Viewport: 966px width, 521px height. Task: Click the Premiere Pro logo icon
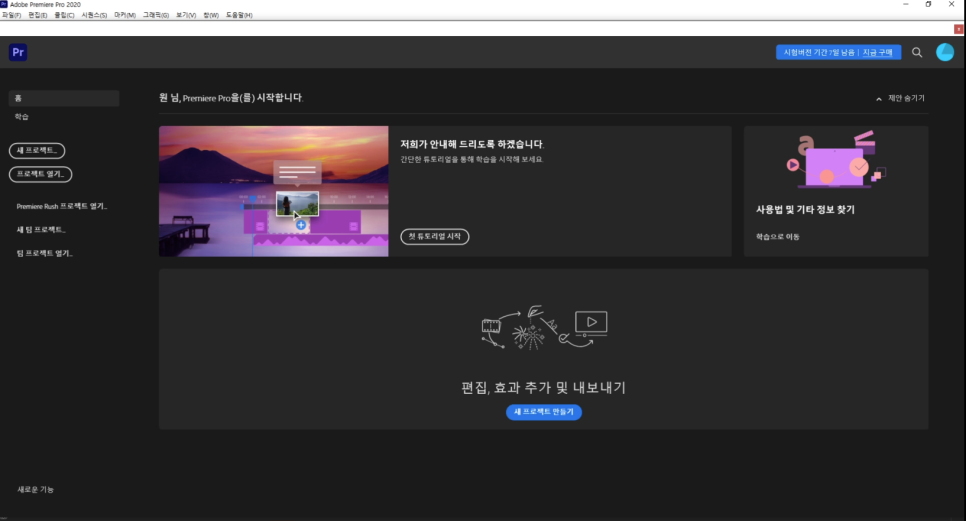click(18, 52)
